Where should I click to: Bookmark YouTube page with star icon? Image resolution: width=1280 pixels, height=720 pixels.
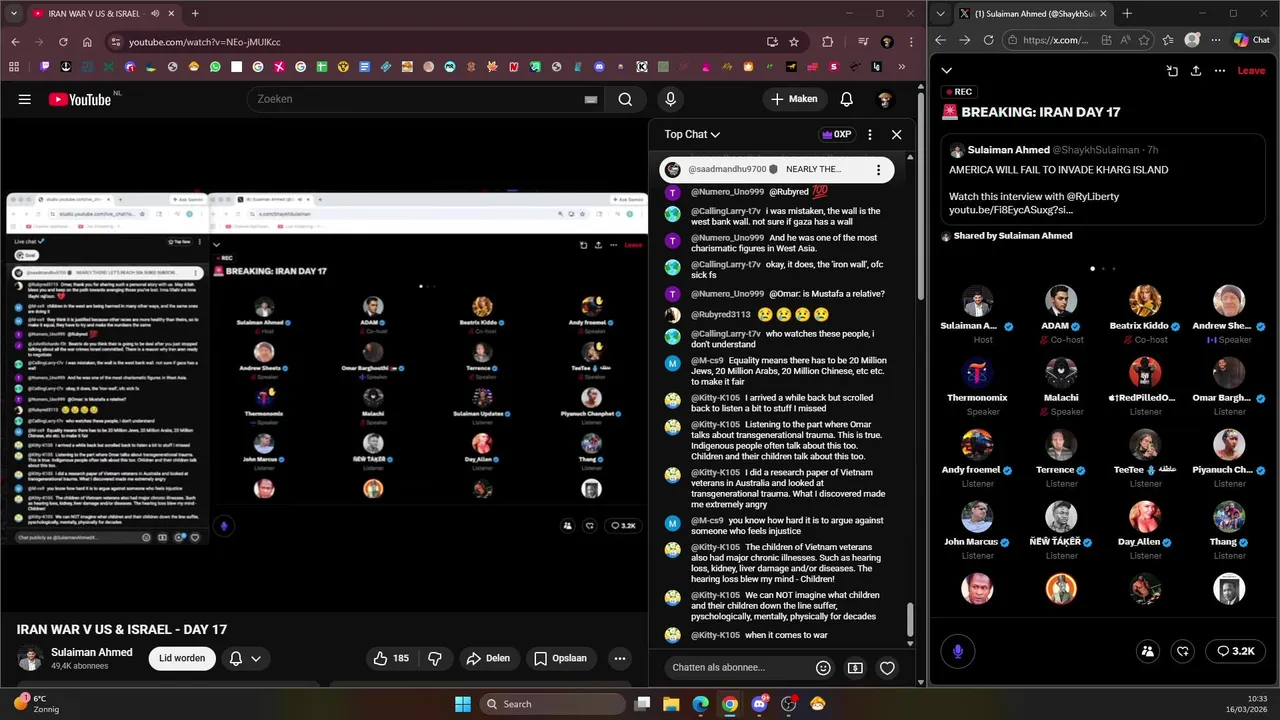coord(794,42)
